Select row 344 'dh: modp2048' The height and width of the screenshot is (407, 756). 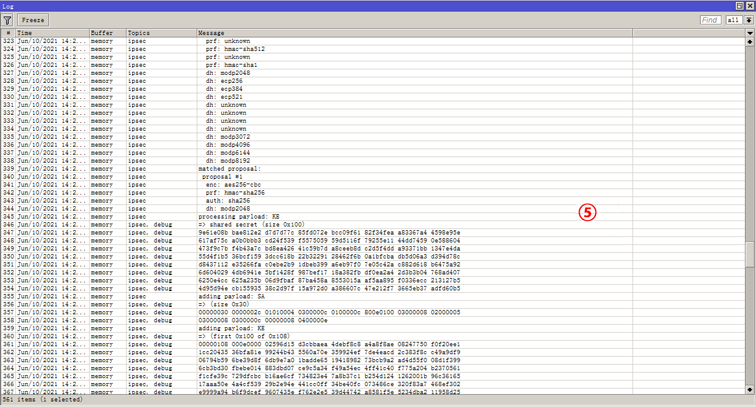point(373,208)
